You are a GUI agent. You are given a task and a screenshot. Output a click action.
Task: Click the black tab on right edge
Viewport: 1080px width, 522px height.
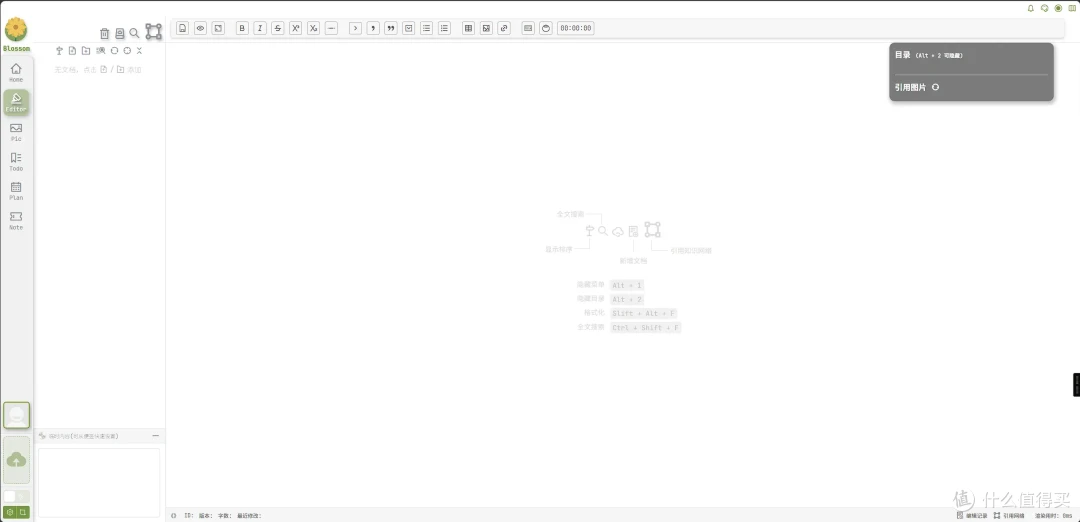coord(1077,384)
